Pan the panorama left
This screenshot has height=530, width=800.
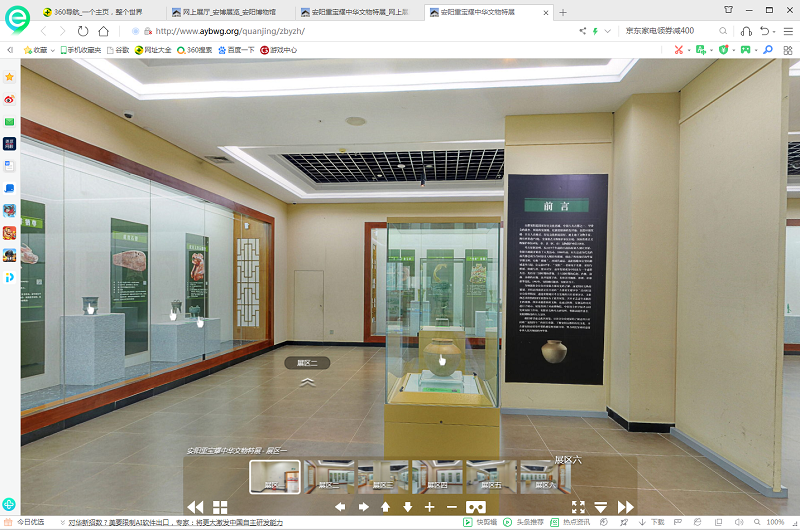[x=340, y=507]
